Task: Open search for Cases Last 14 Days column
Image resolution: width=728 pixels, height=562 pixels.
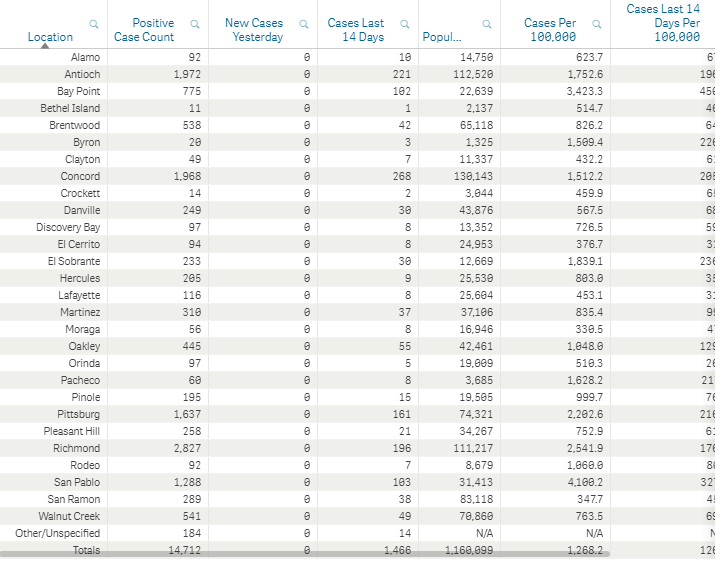Action: pyautogui.click(x=405, y=24)
